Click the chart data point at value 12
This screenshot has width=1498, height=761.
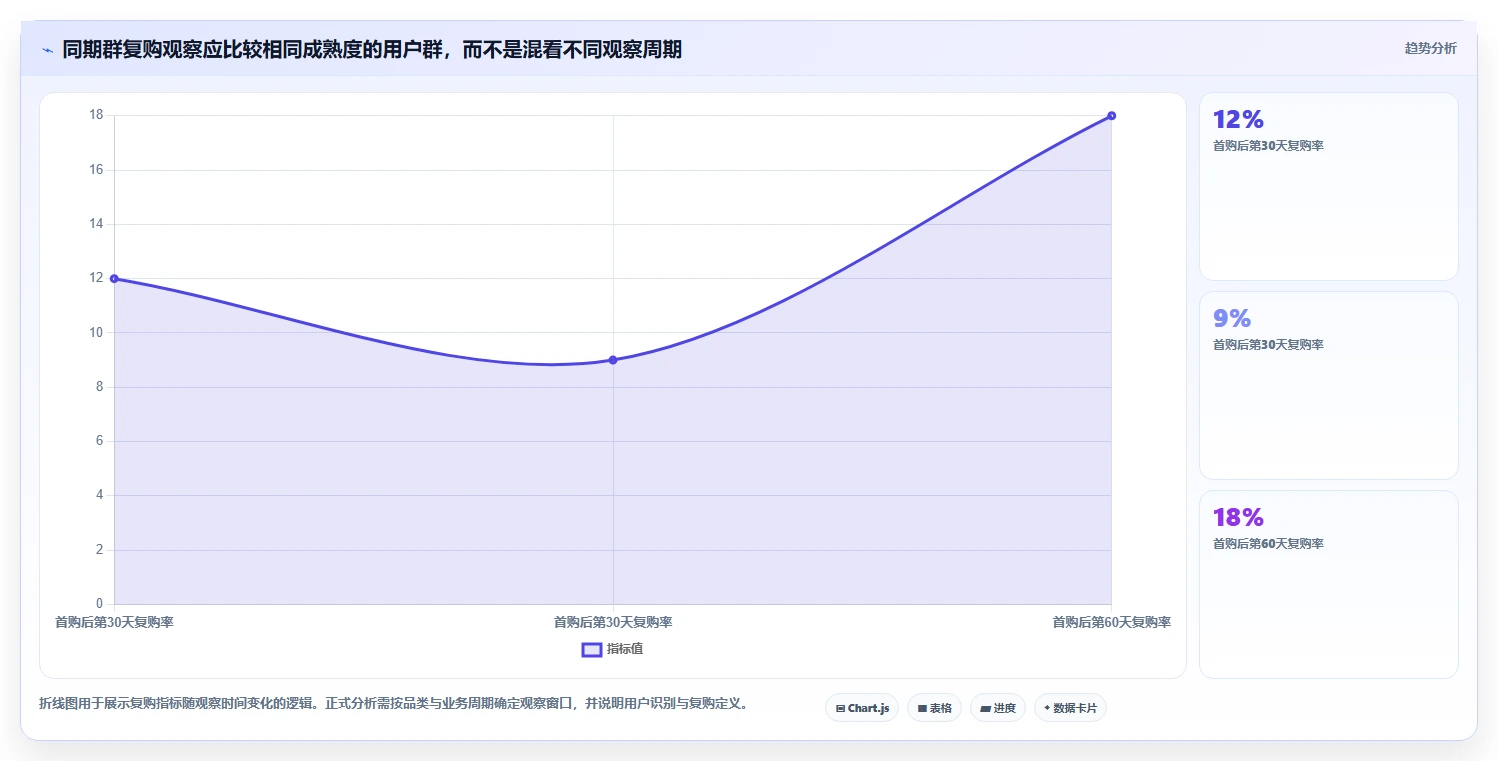tap(114, 278)
